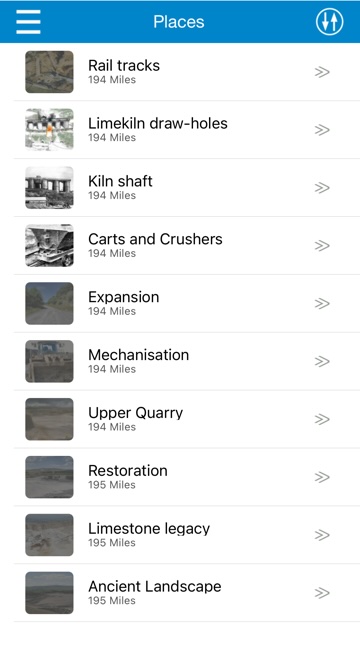Viewport: 360px width, 655px height.
Task: Tap the double arrow beside Expansion
Action: pyautogui.click(x=322, y=303)
